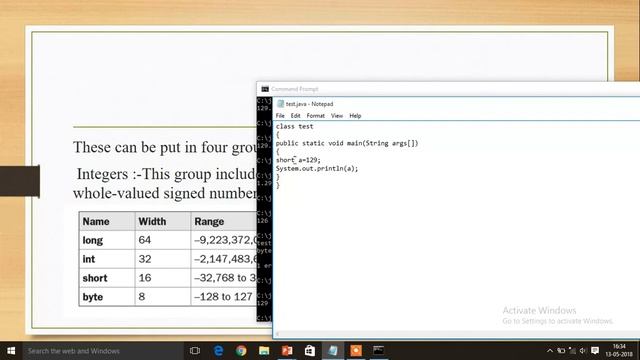The height and width of the screenshot is (360, 640).
Task: Open File Explorer from the taskbar
Action: tap(264, 351)
